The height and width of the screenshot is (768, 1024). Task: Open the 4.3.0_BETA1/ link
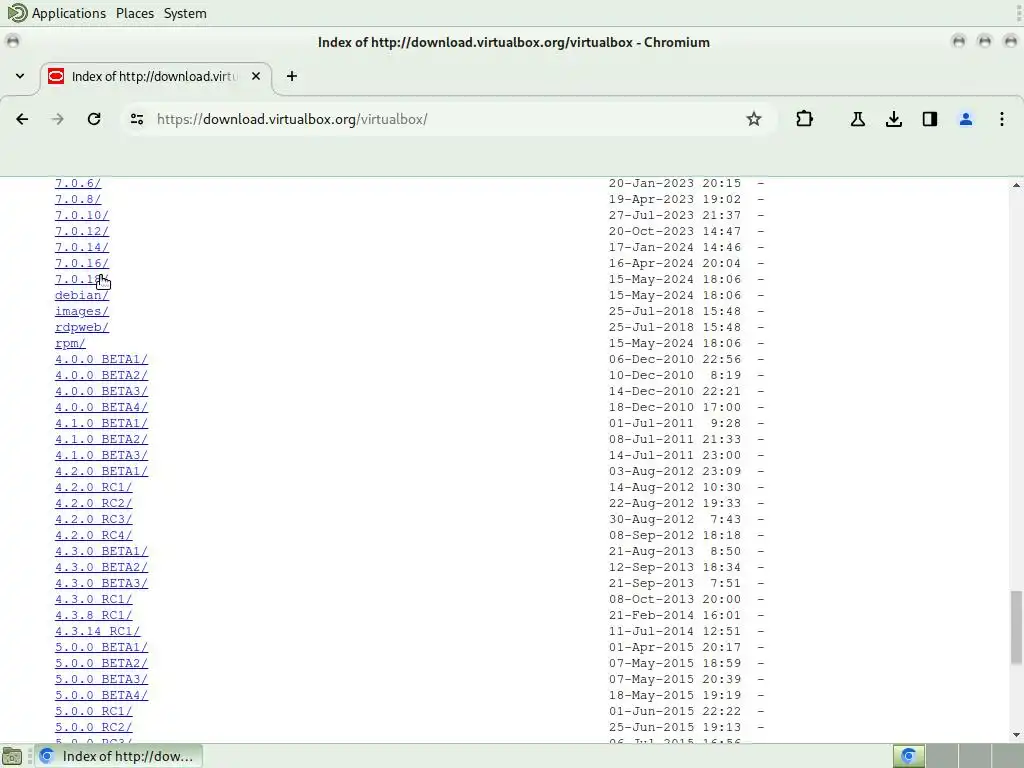(x=101, y=551)
